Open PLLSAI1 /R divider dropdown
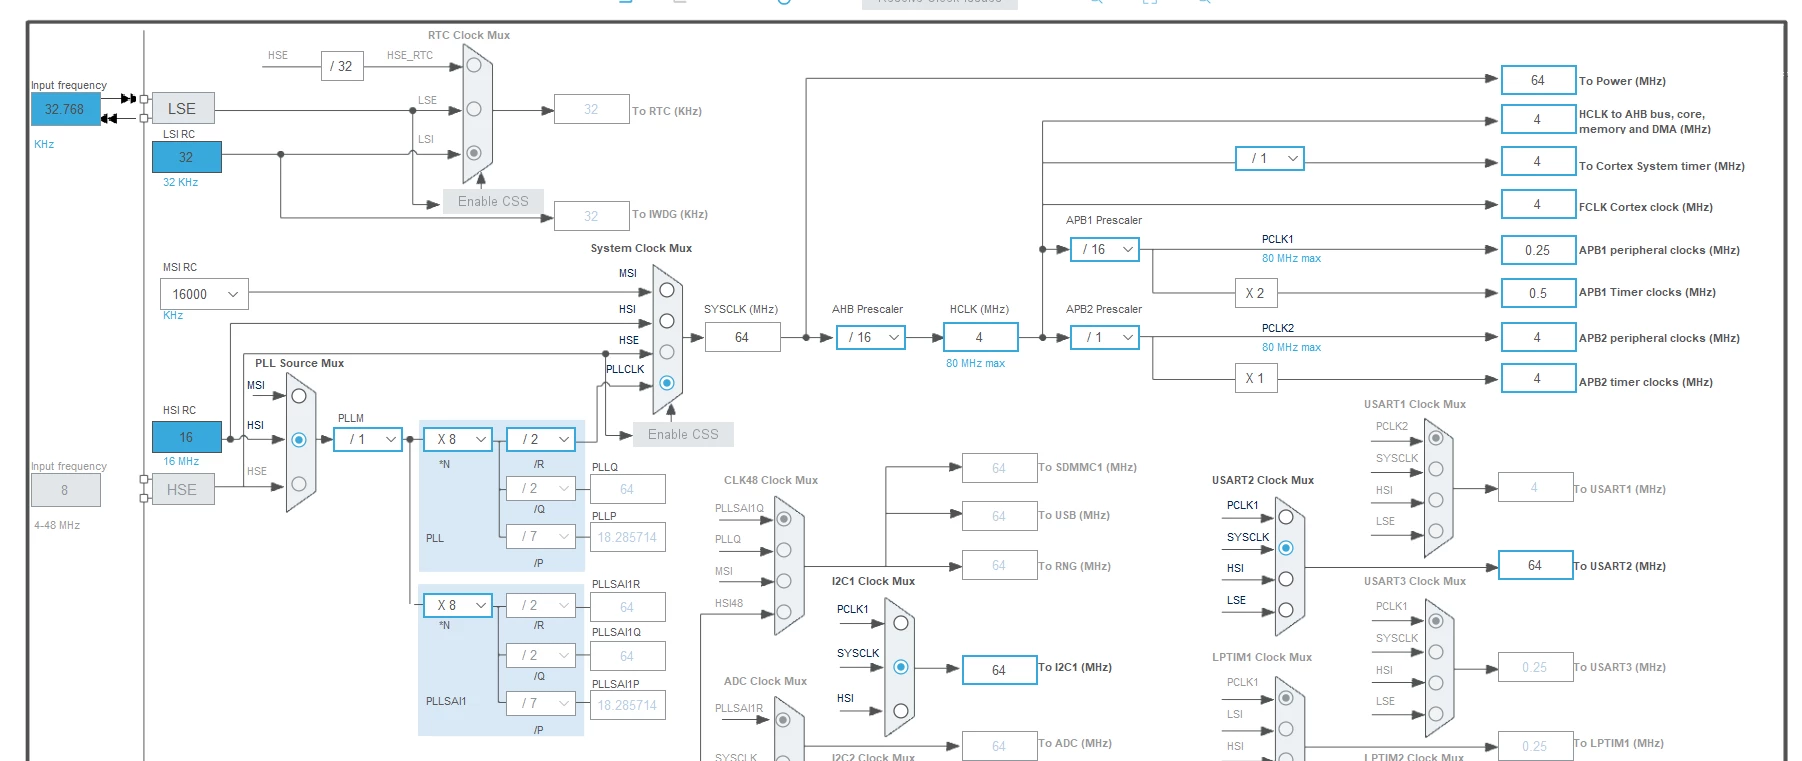Screen dimensions: 1802x761 pos(541,605)
